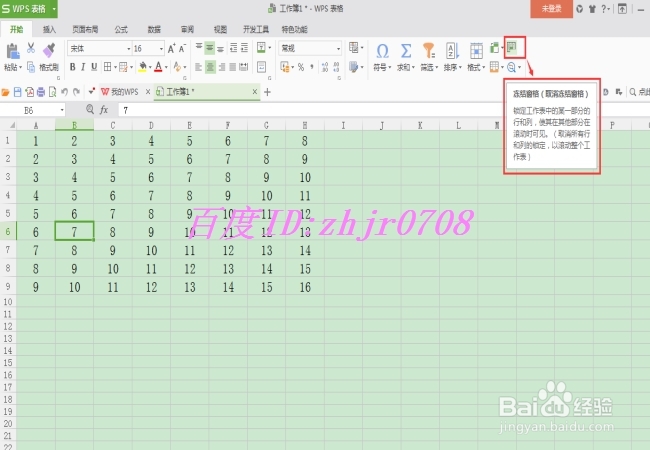
Task: Switch to the 视图 (View) ribbon tab
Action: click(x=220, y=29)
